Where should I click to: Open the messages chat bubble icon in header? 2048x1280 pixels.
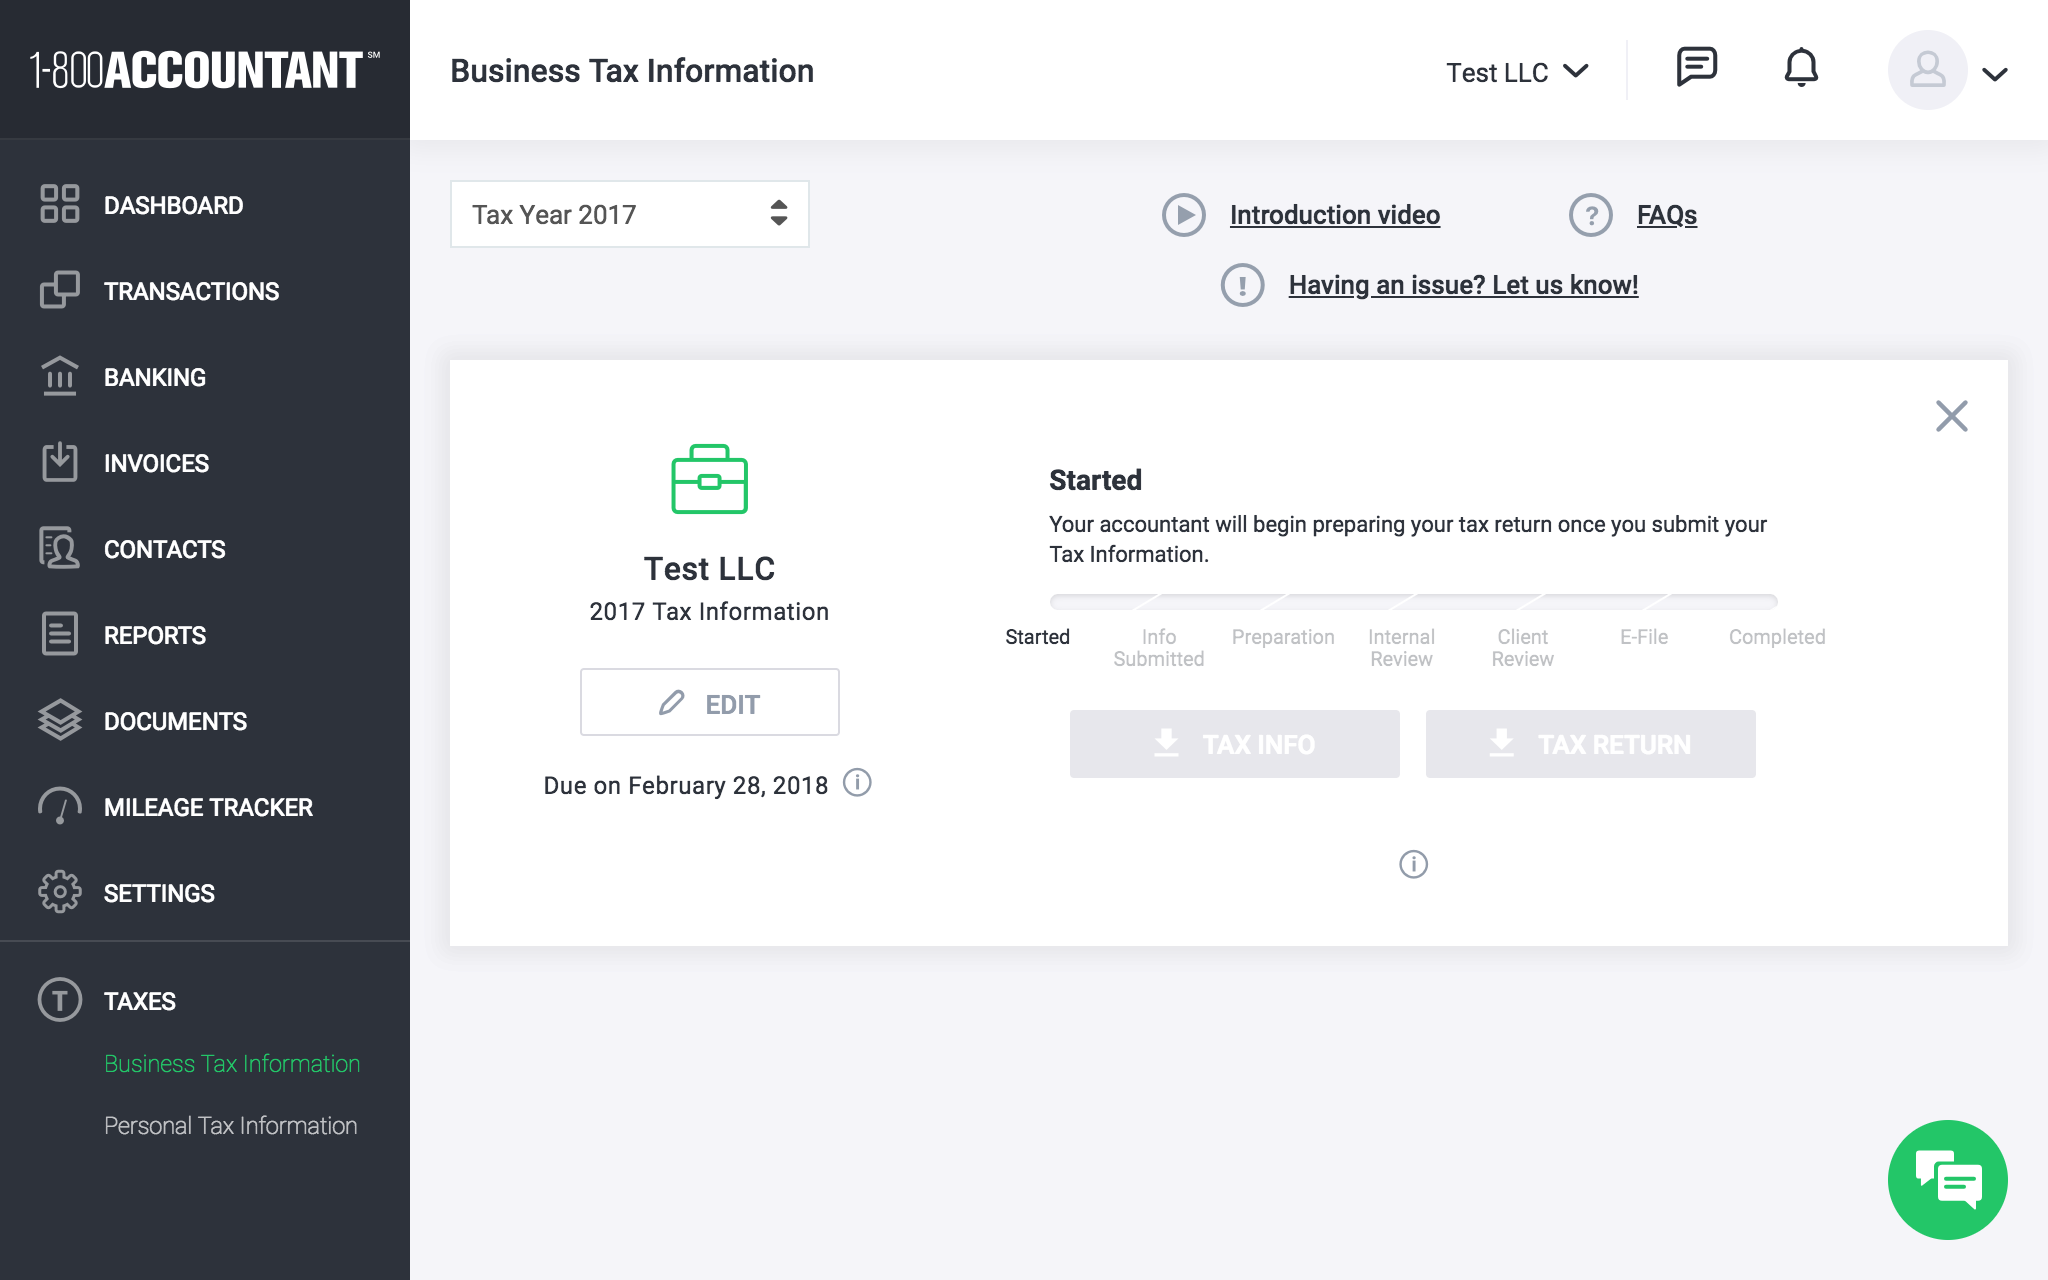pyautogui.click(x=1696, y=68)
